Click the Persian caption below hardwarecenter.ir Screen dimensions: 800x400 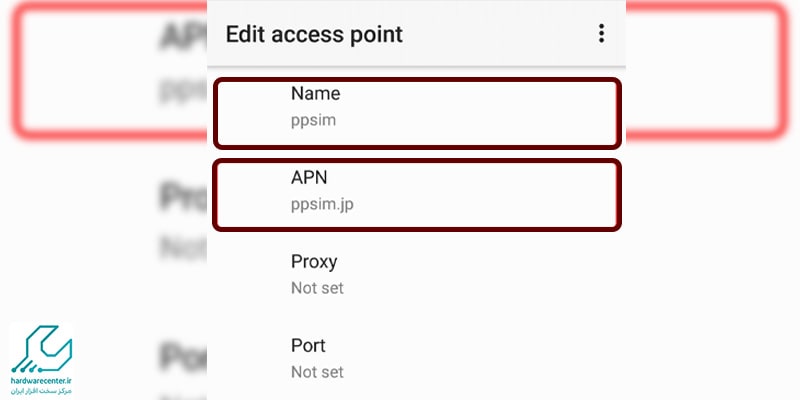point(41,391)
